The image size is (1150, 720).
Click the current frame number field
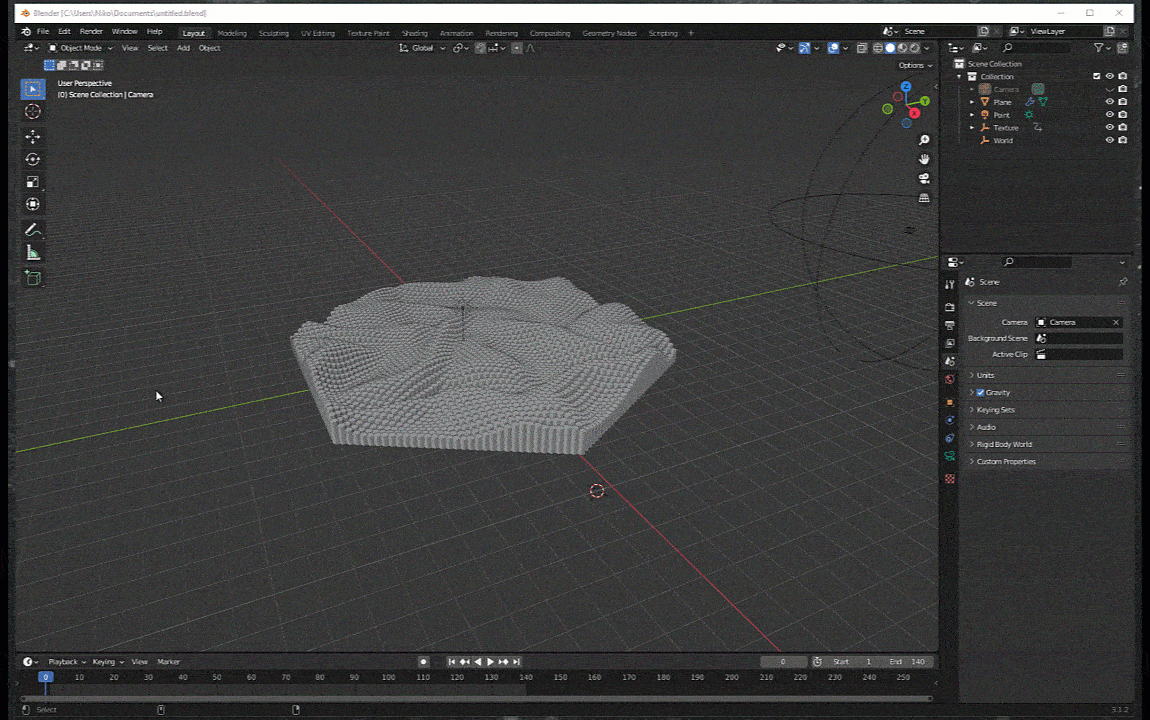783,661
